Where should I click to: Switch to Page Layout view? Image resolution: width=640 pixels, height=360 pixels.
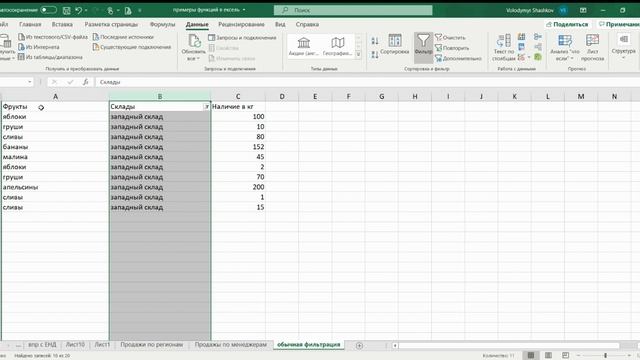[548, 356]
